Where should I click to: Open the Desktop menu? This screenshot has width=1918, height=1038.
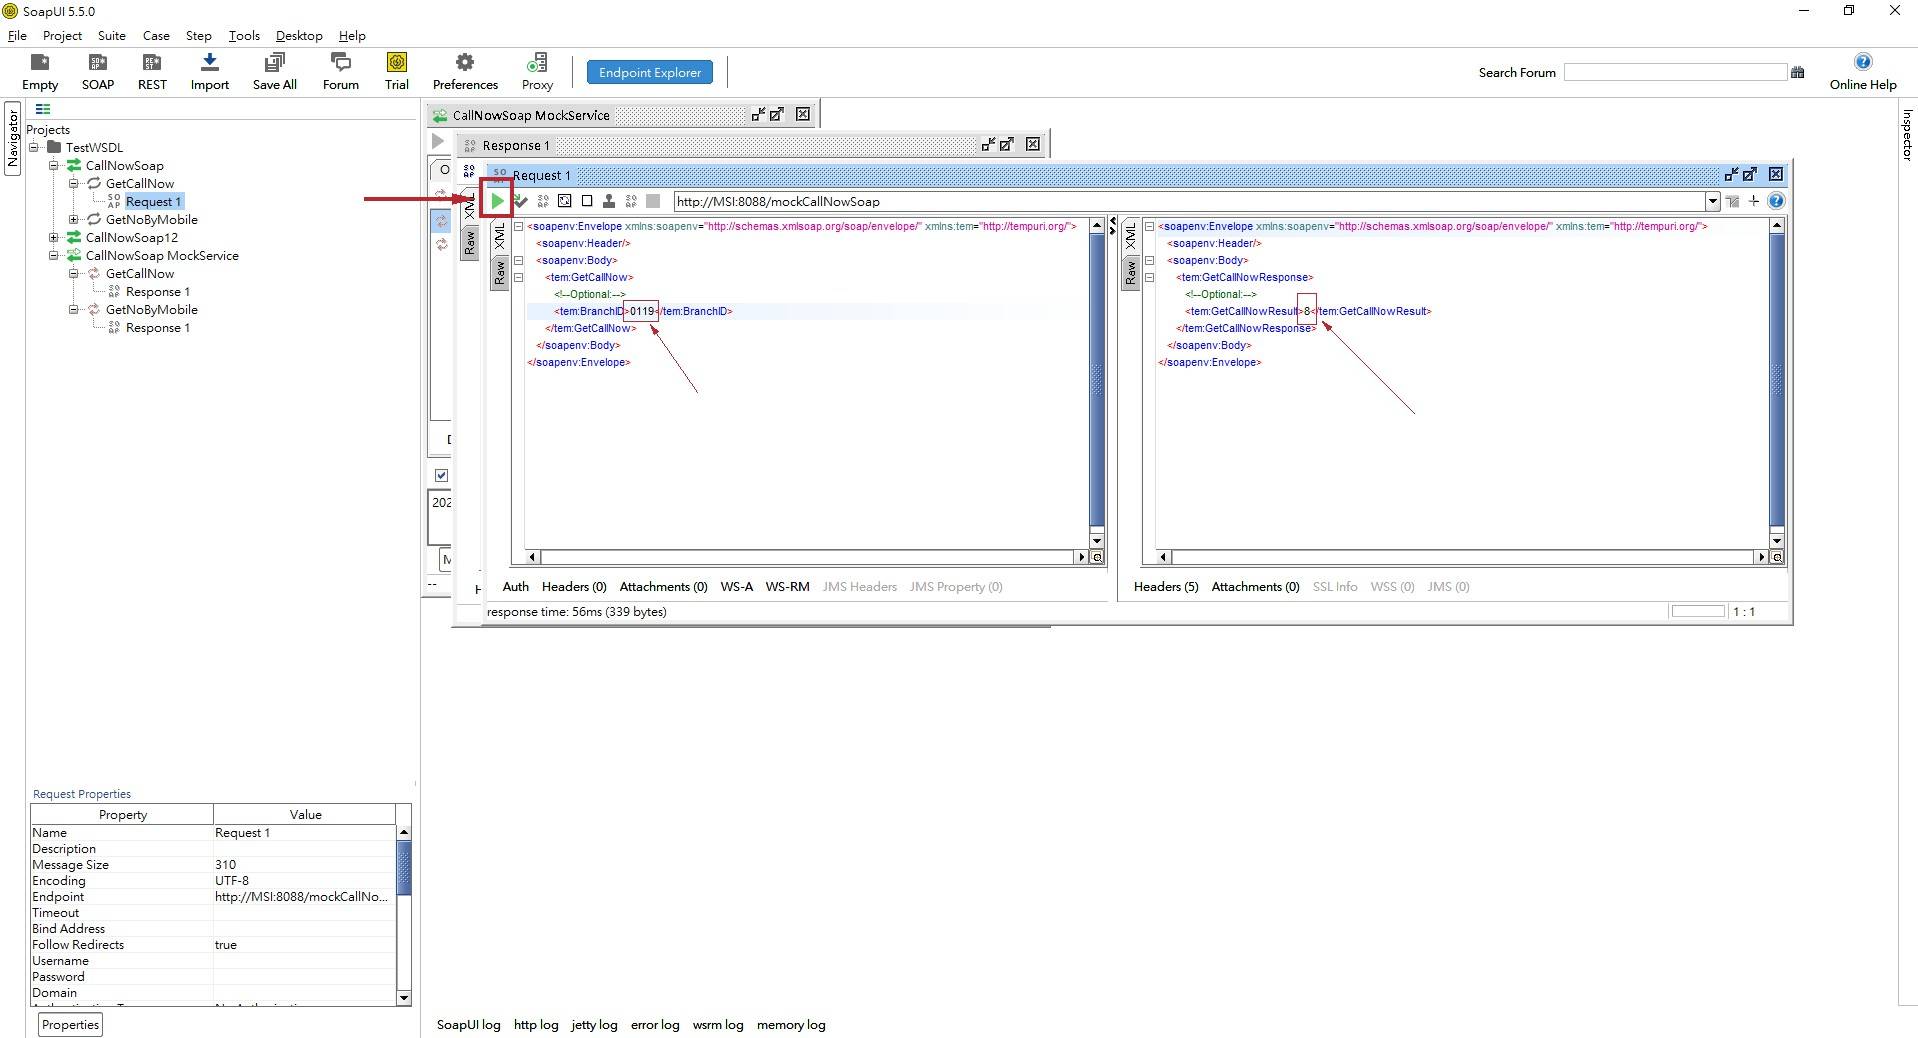(x=299, y=35)
